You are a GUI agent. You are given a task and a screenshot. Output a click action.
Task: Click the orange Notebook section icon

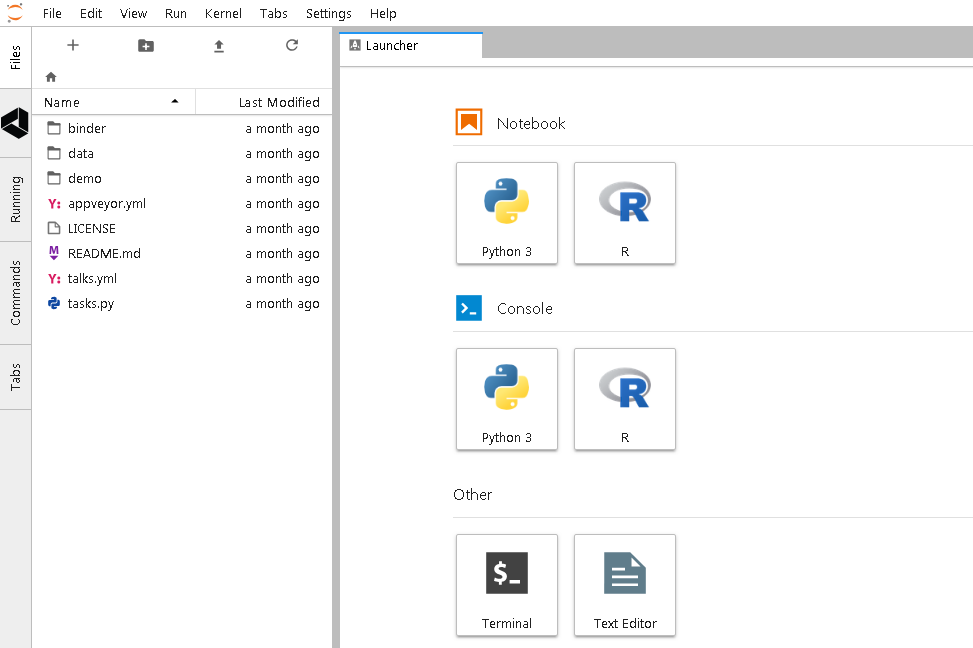(x=469, y=122)
